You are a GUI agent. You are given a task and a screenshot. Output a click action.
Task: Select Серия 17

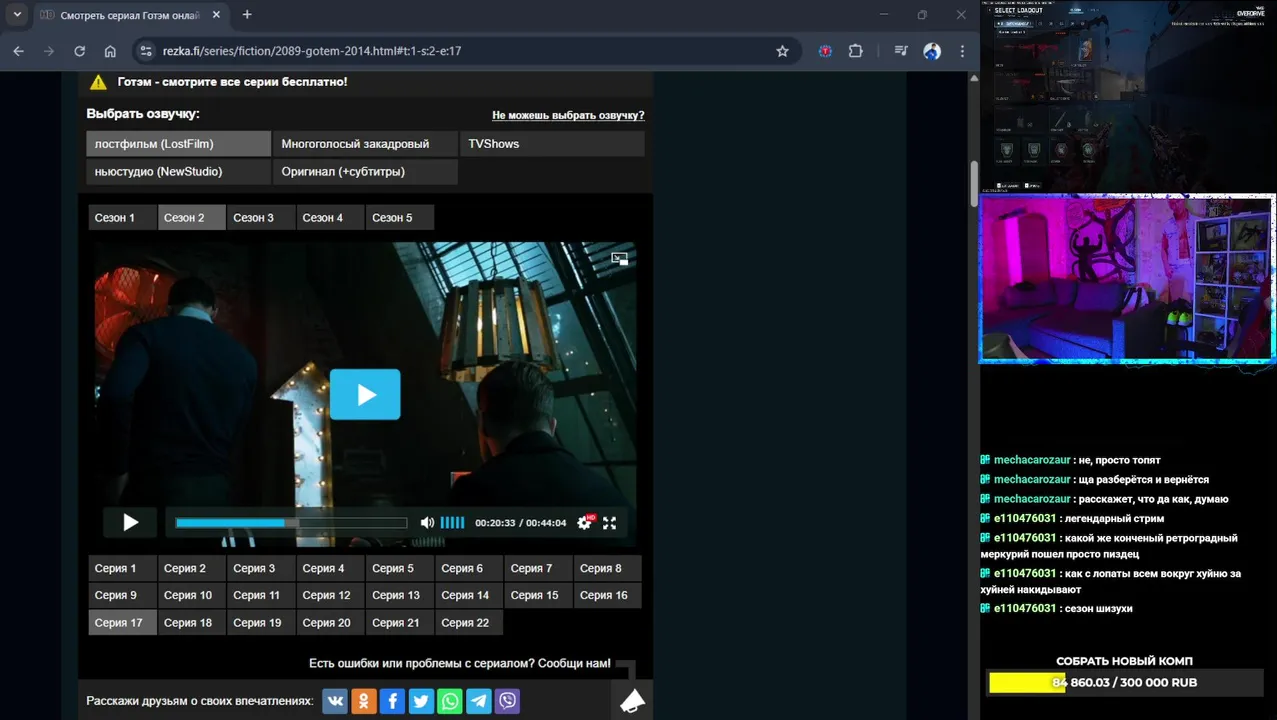(x=122, y=622)
